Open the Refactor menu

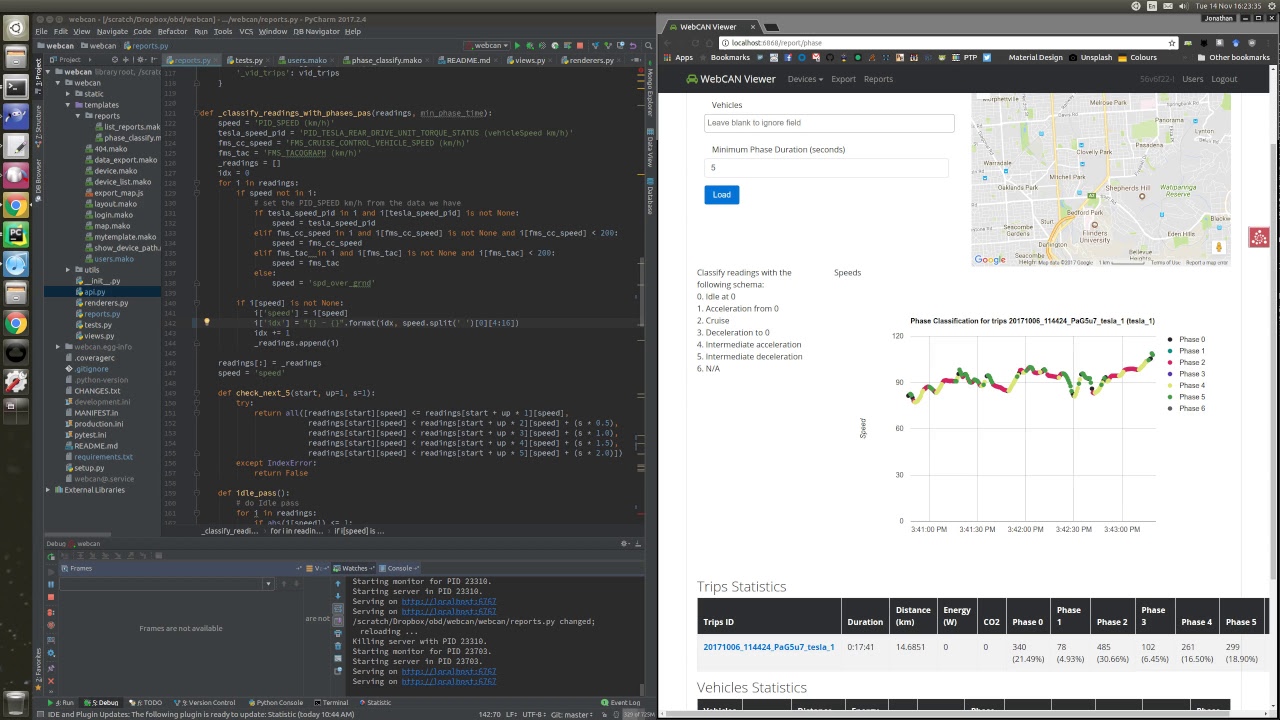(x=172, y=31)
